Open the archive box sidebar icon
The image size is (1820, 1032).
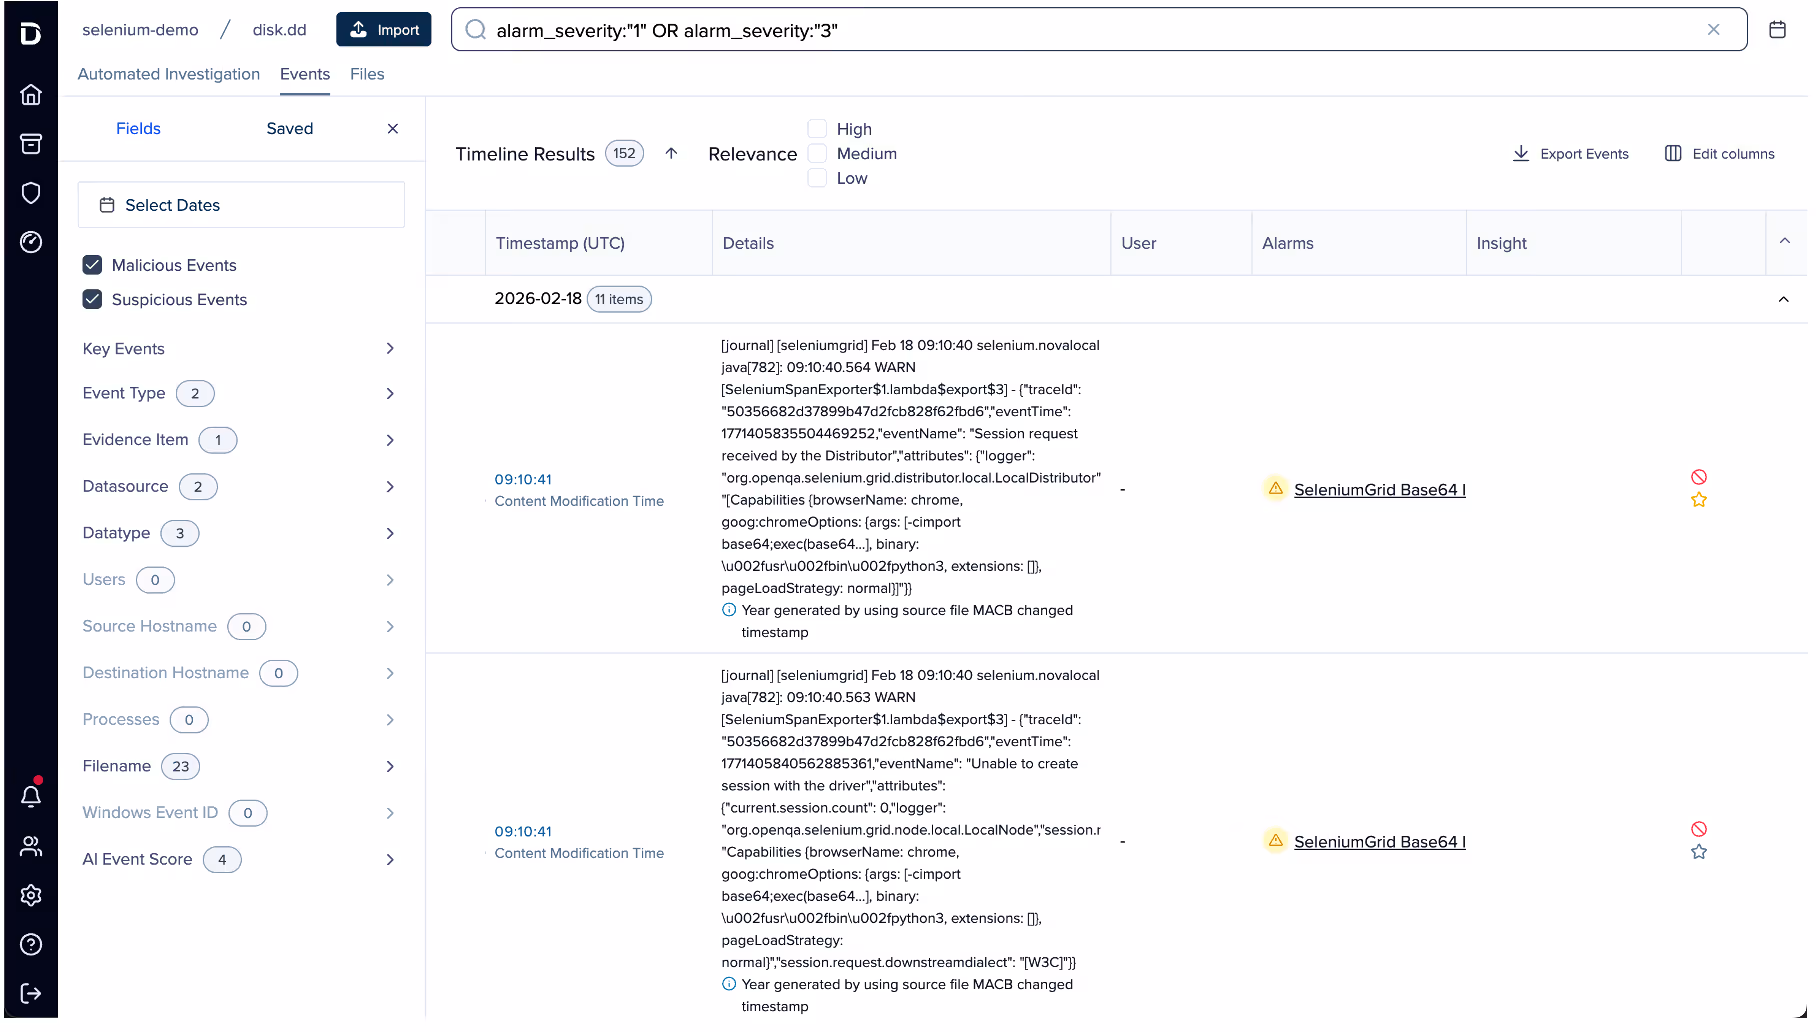pyautogui.click(x=31, y=144)
